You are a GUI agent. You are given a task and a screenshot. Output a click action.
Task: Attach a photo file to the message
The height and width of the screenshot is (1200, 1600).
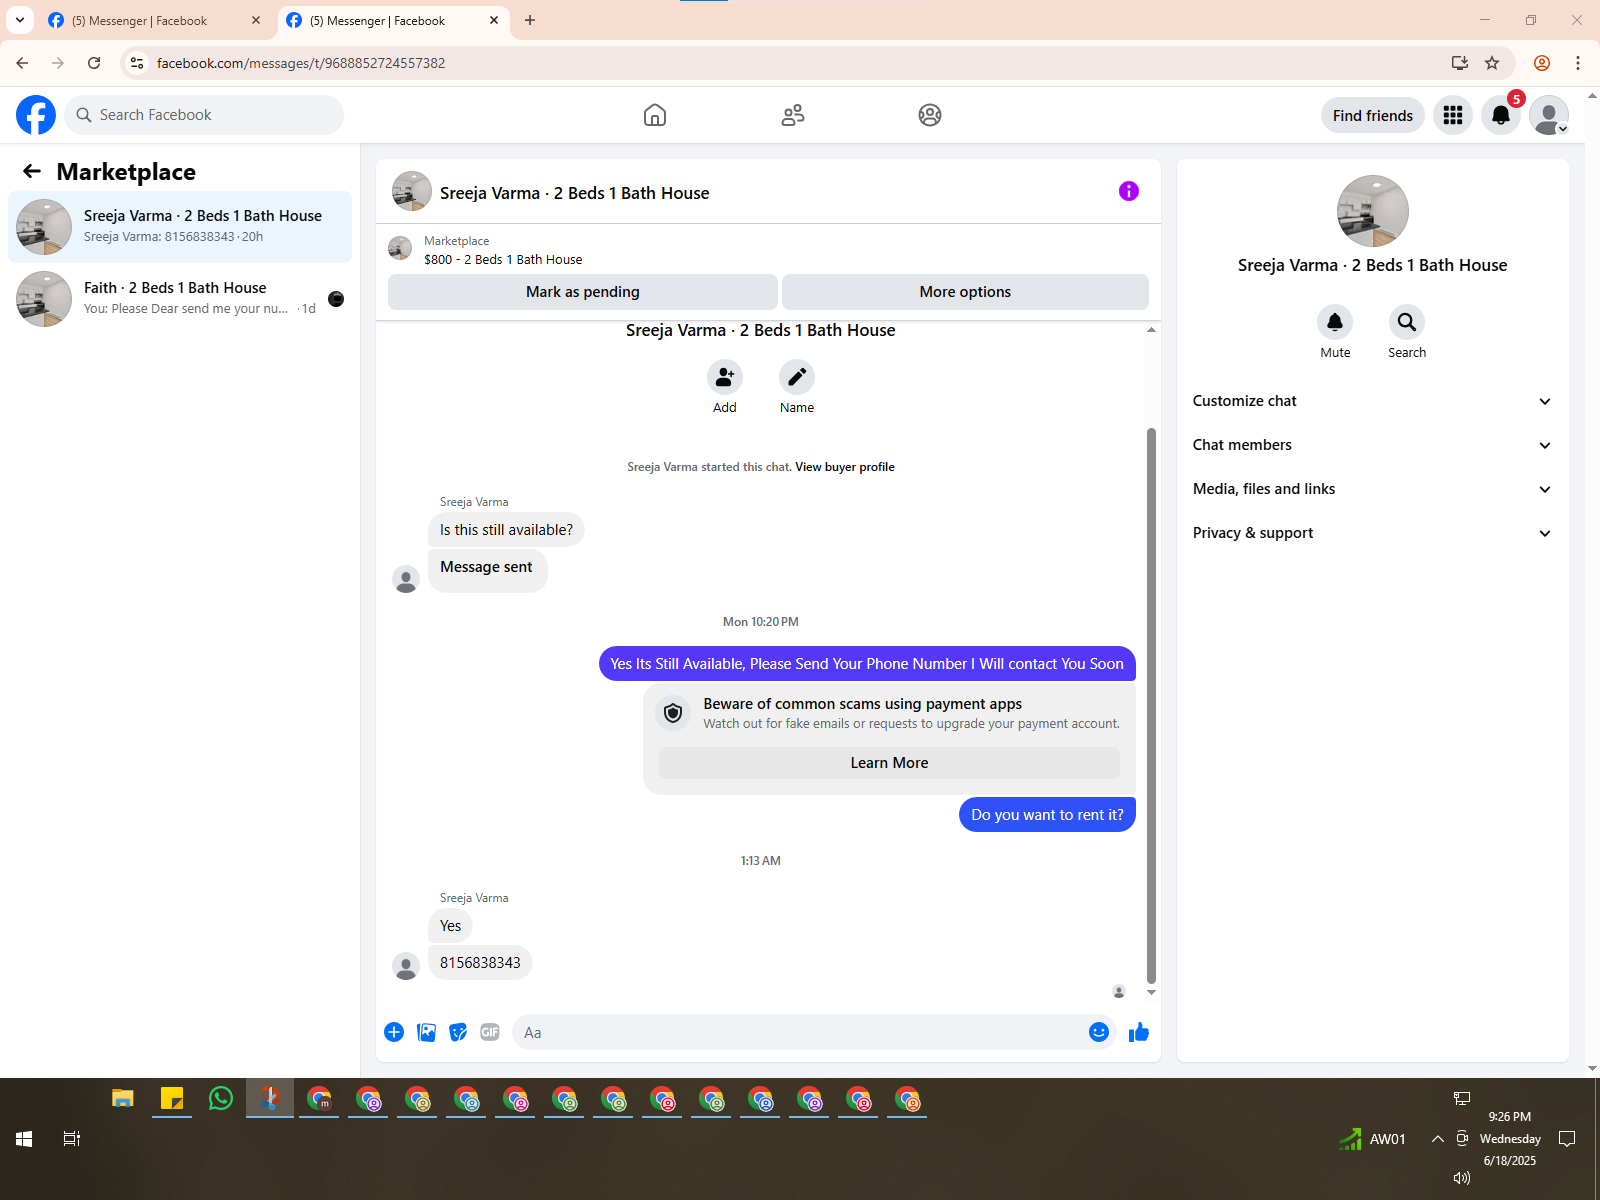[x=426, y=1032]
